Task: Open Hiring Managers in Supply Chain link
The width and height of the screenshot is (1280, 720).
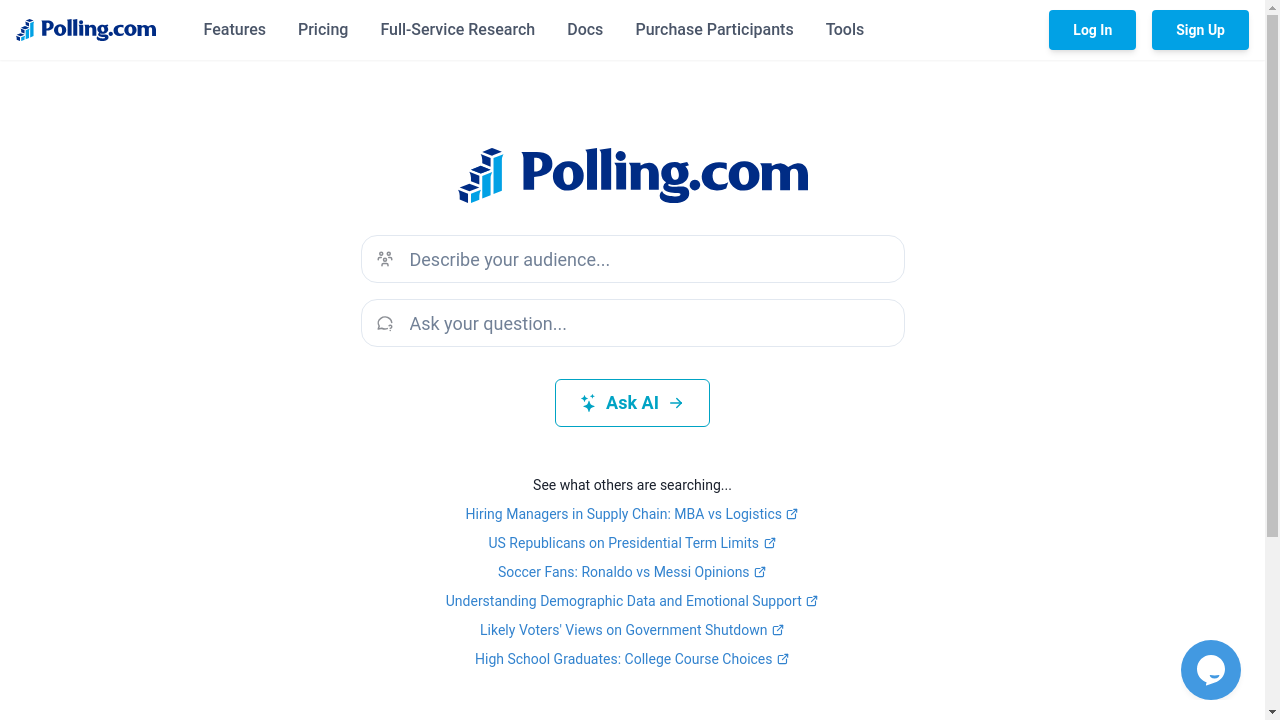Action: click(x=623, y=514)
